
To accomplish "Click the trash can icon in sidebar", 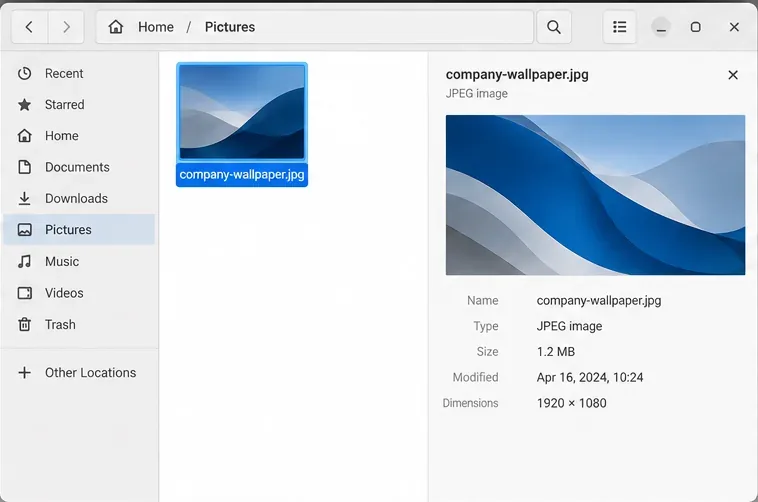I will [25, 325].
